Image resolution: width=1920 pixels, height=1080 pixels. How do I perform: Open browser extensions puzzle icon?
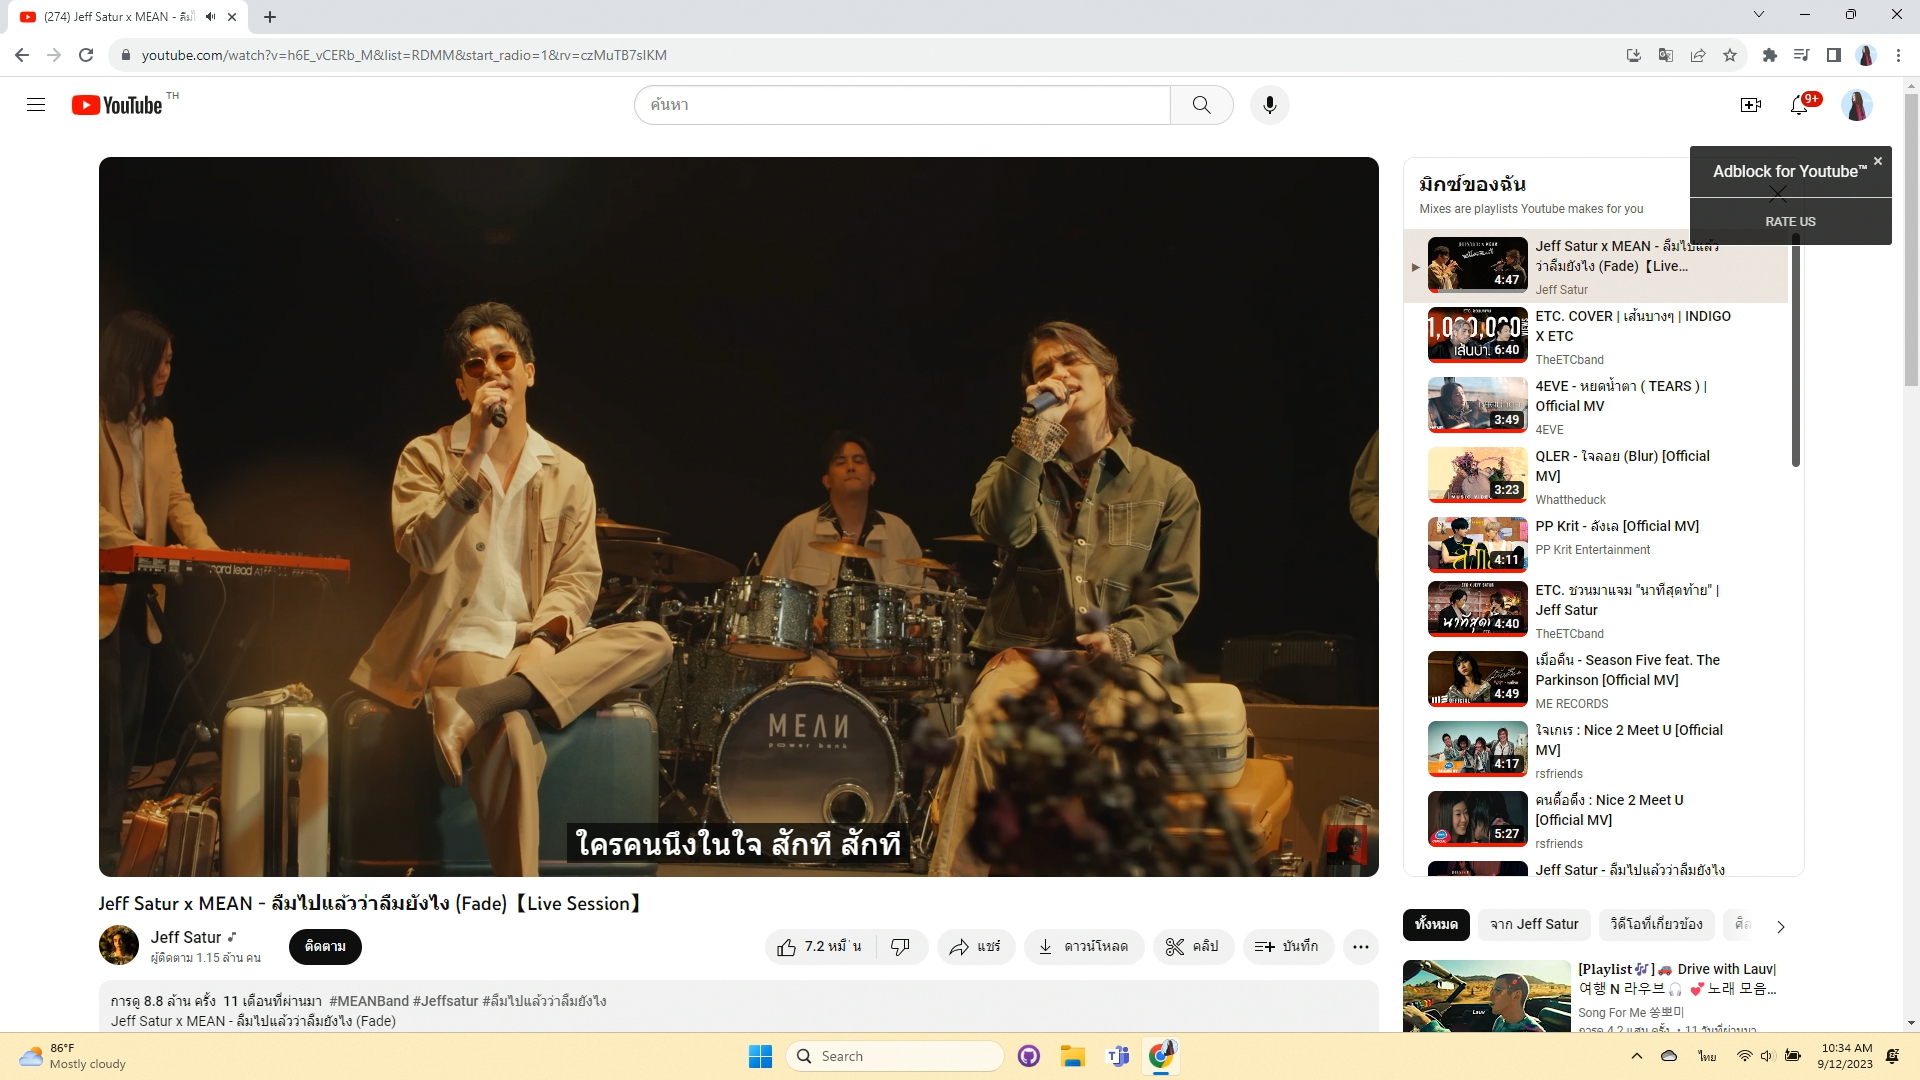tap(1769, 55)
